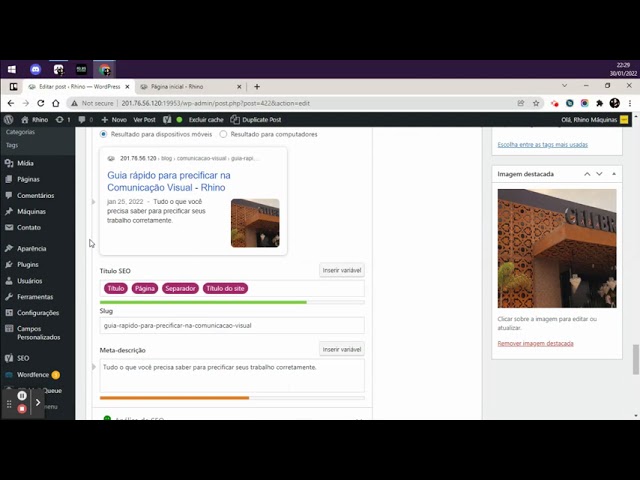Viewport: 640px width, 480px height.
Task: Move Imagem destacada panel down
Action: click(x=599, y=174)
